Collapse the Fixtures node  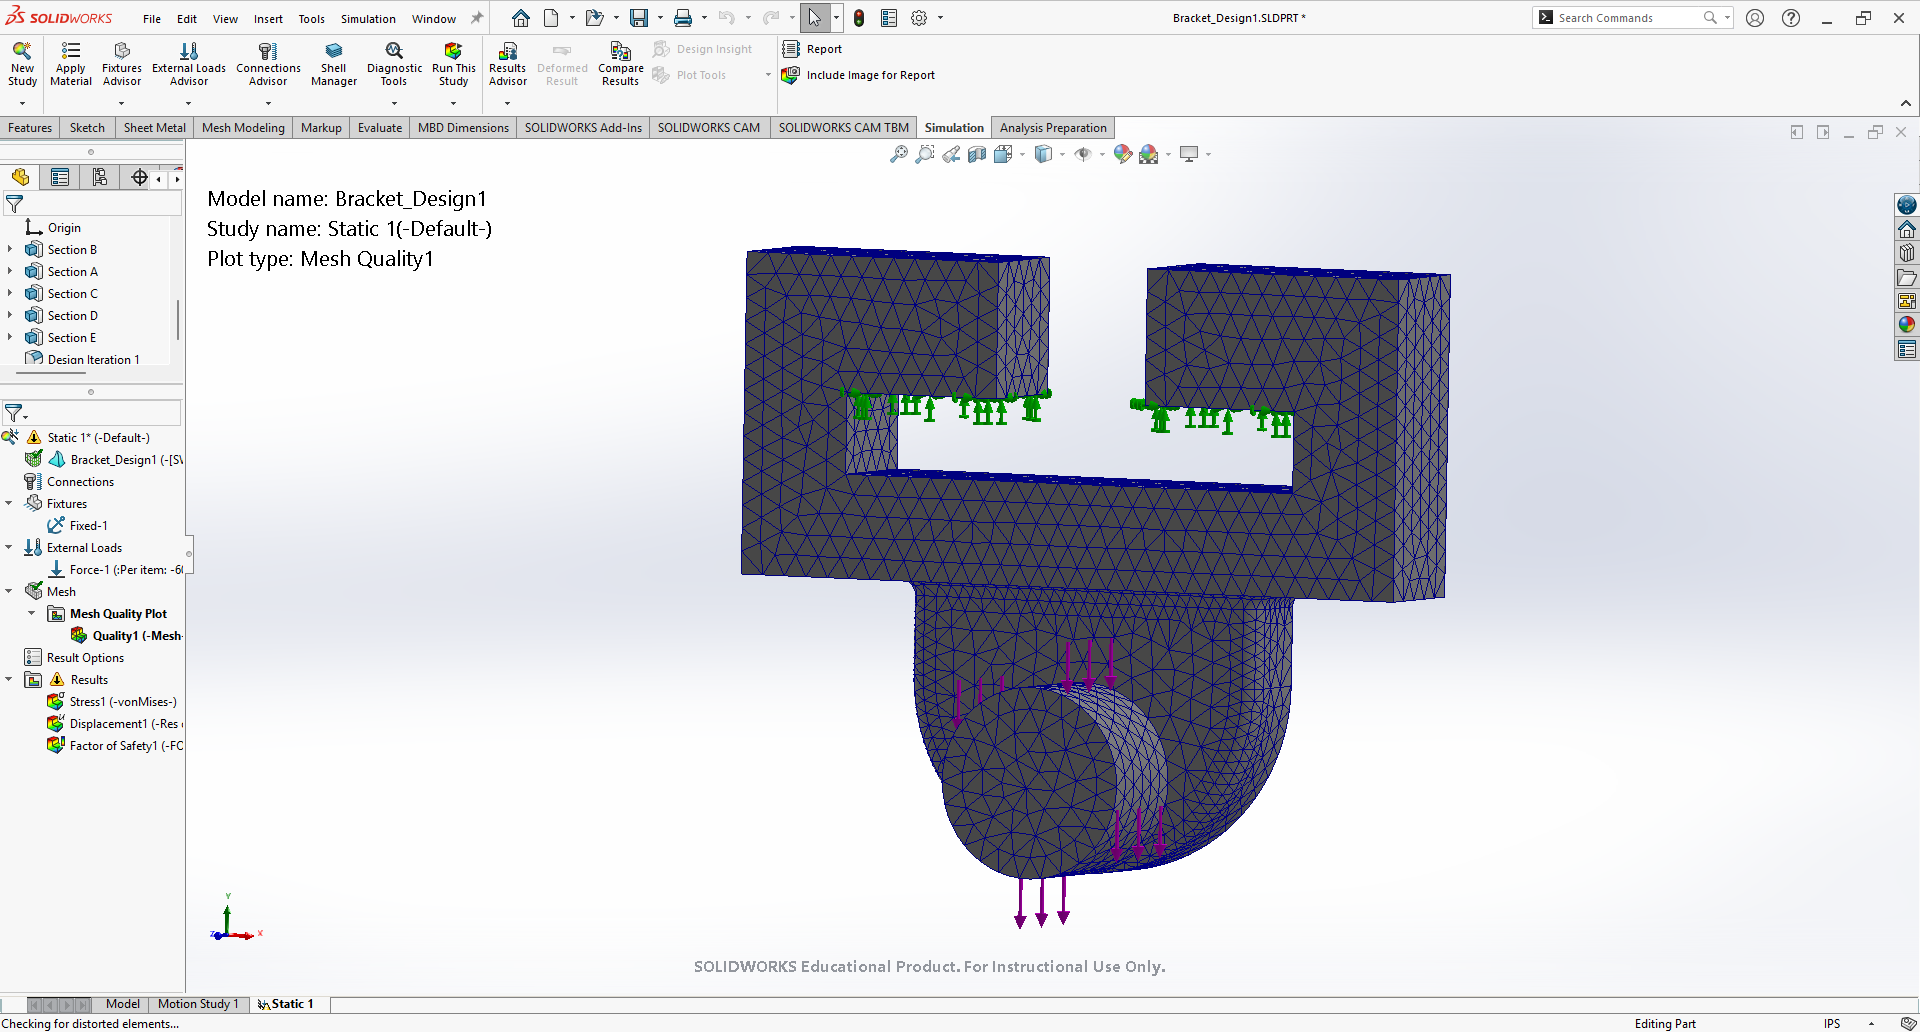(9, 504)
